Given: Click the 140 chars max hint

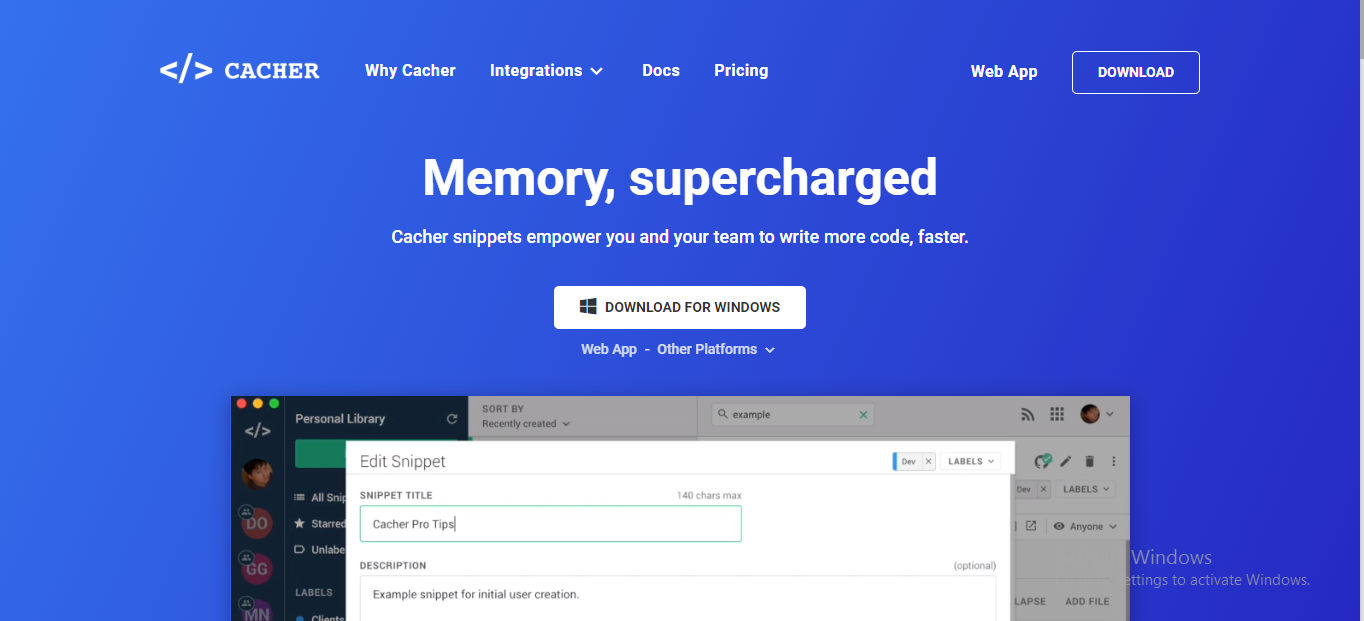Looking at the screenshot, I should (x=709, y=495).
